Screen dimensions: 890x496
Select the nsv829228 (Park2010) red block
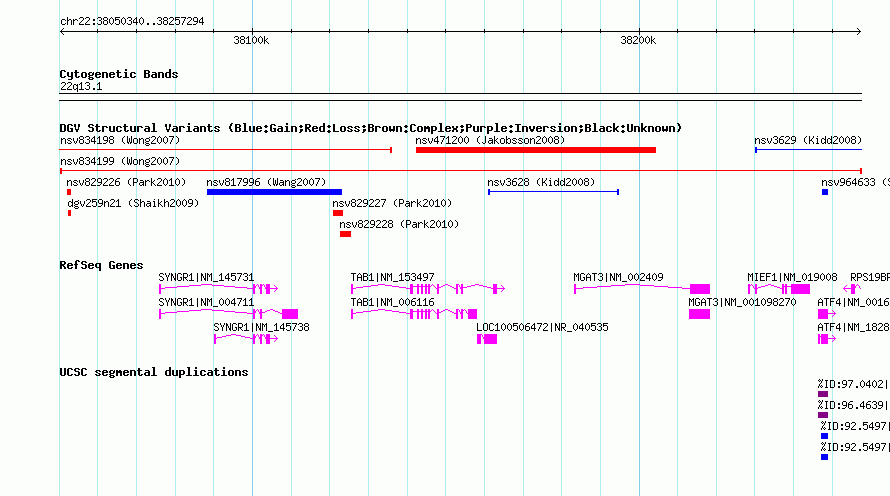click(x=345, y=234)
